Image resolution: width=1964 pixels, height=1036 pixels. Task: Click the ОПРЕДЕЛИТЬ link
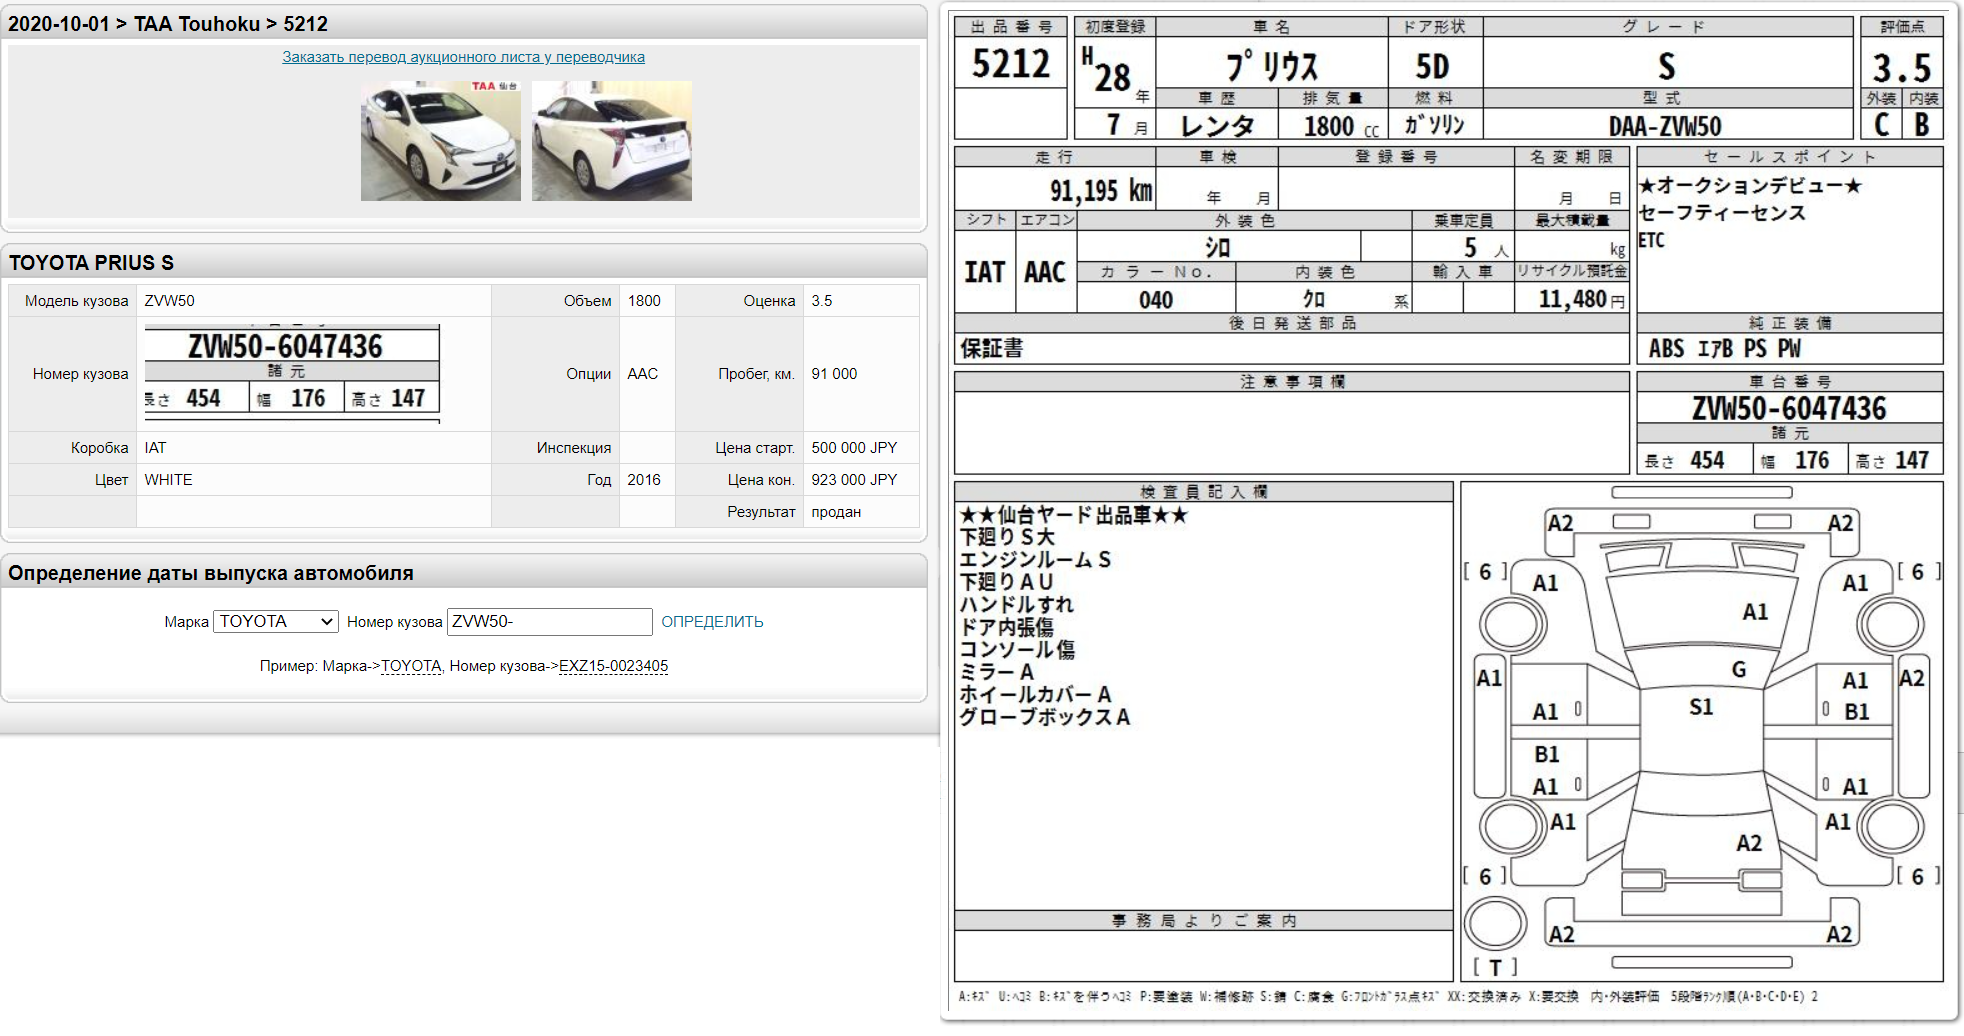tap(712, 622)
